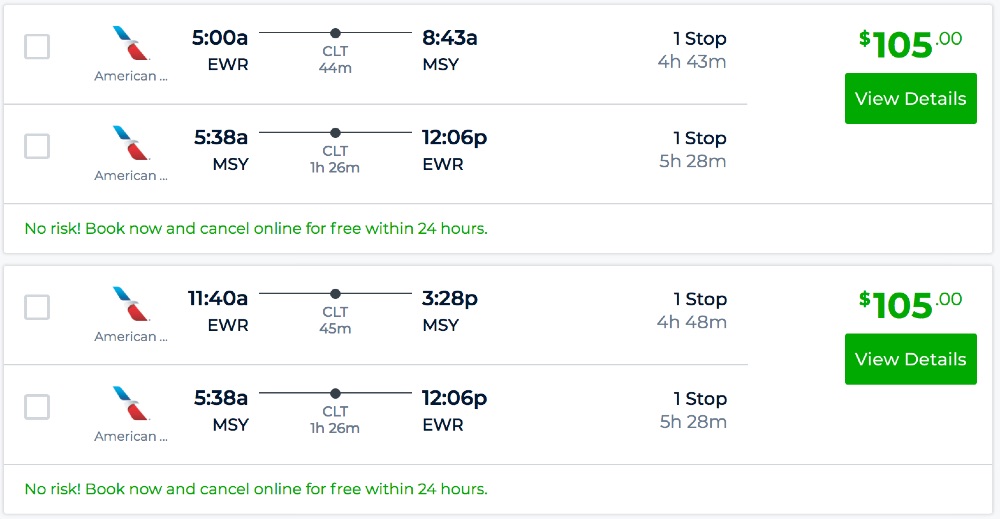The height and width of the screenshot is (519, 1000).
Task: Click the 1 Stop 4h 43m duration label
Action: pyautogui.click(x=692, y=50)
